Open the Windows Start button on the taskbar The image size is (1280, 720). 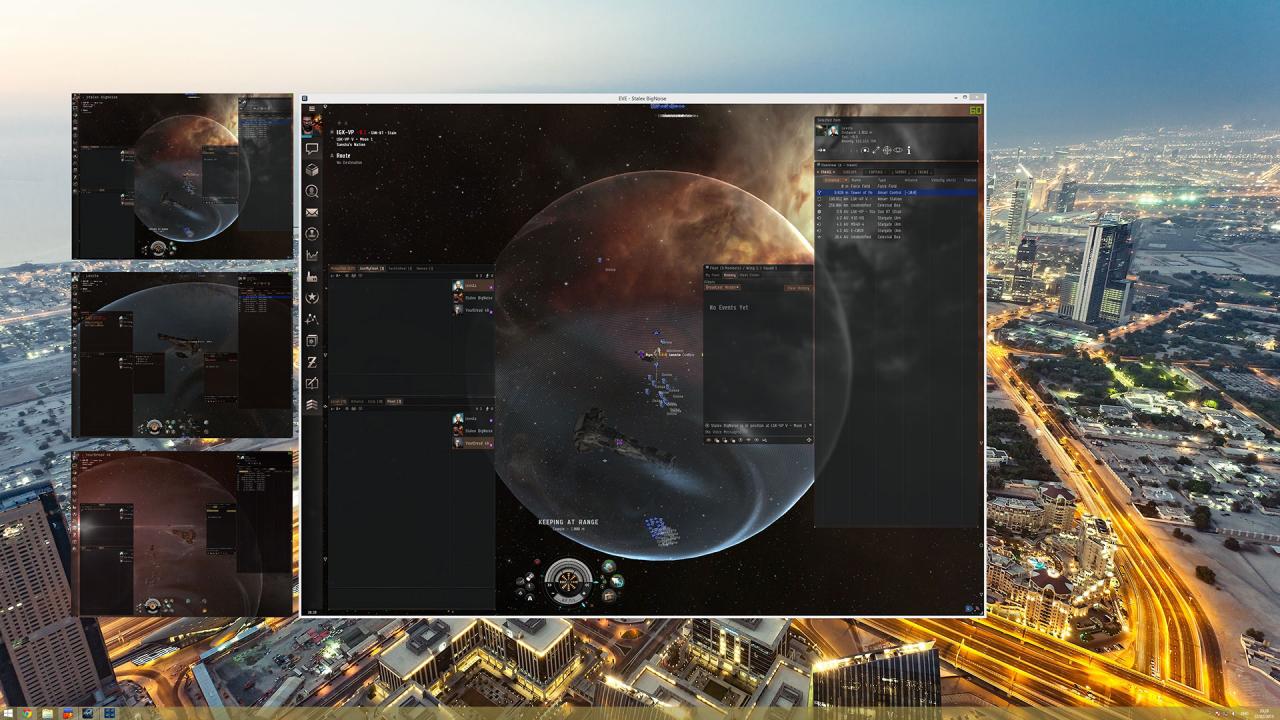[8, 713]
